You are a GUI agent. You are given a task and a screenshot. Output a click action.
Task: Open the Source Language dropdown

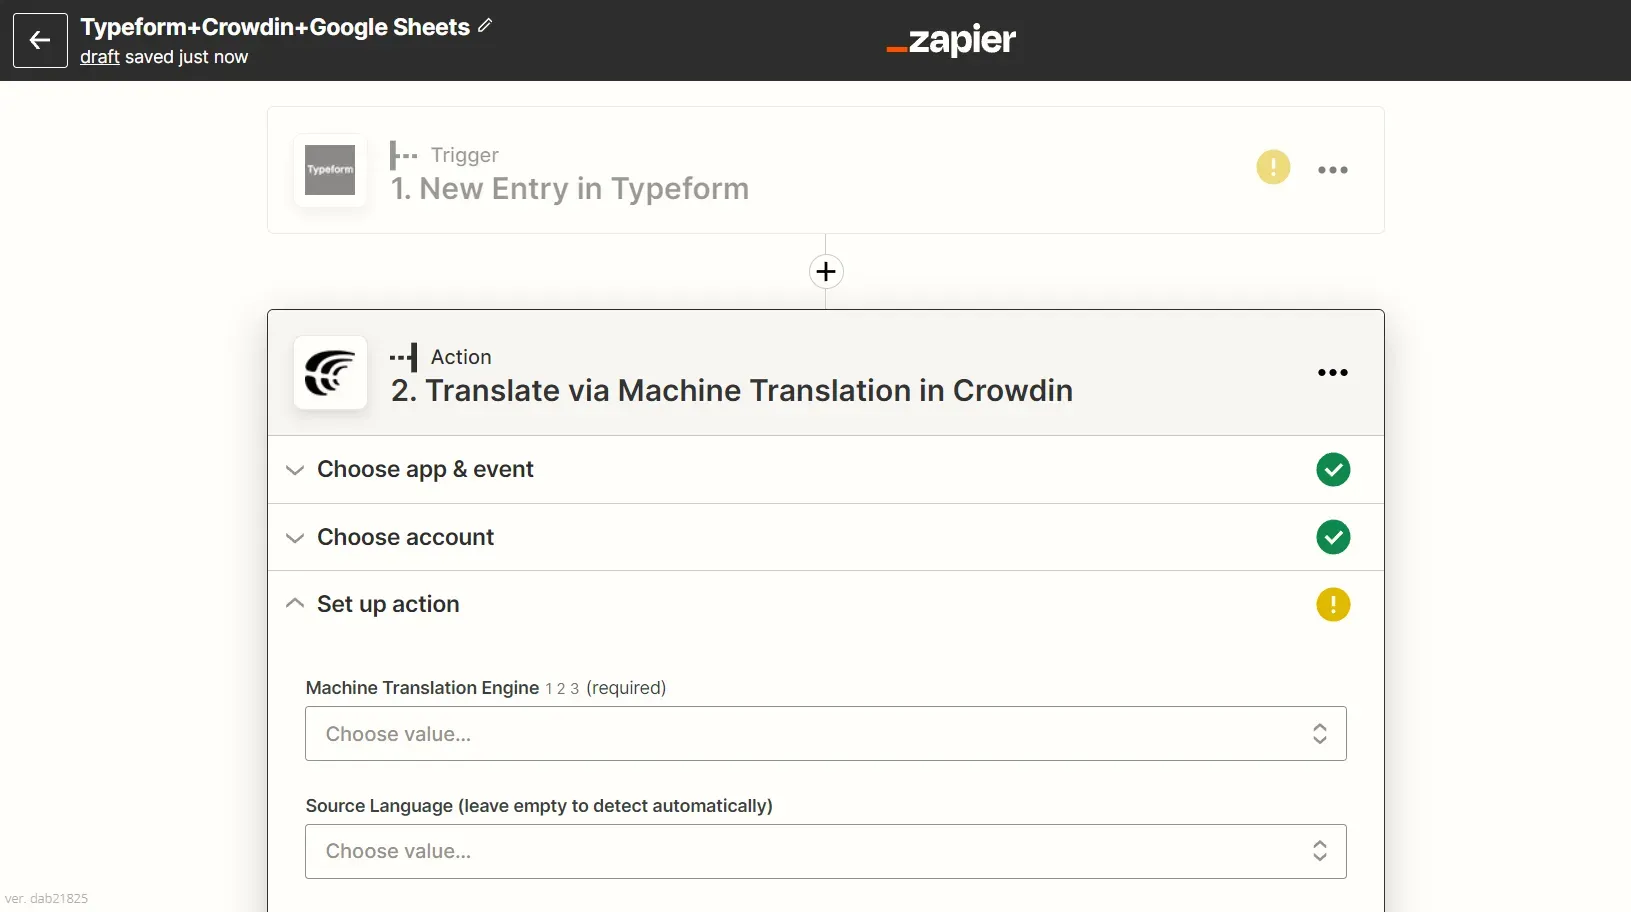(825, 851)
